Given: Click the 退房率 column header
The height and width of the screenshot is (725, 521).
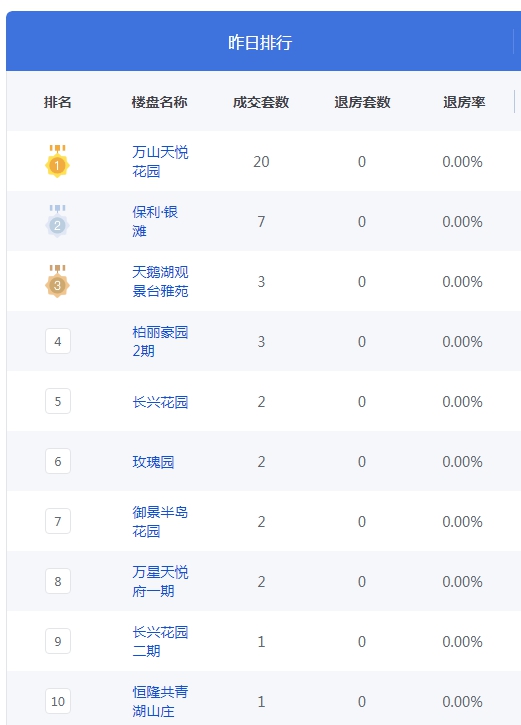Looking at the screenshot, I should (464, 102).
